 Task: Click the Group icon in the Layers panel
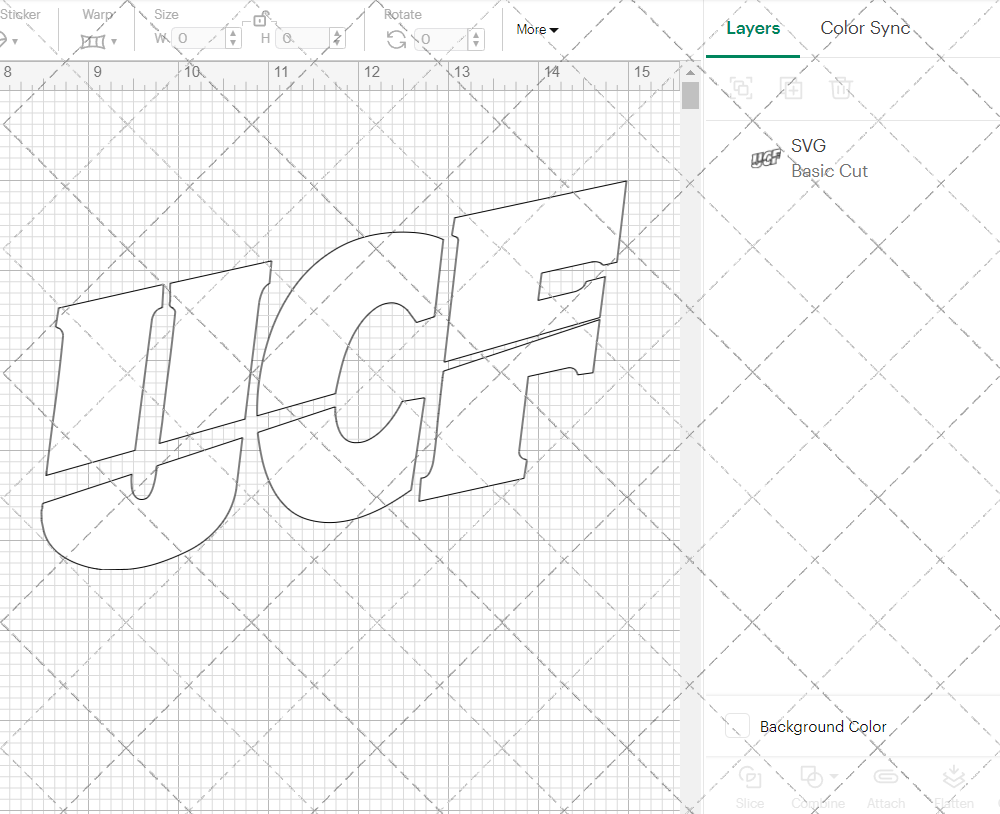741,88
